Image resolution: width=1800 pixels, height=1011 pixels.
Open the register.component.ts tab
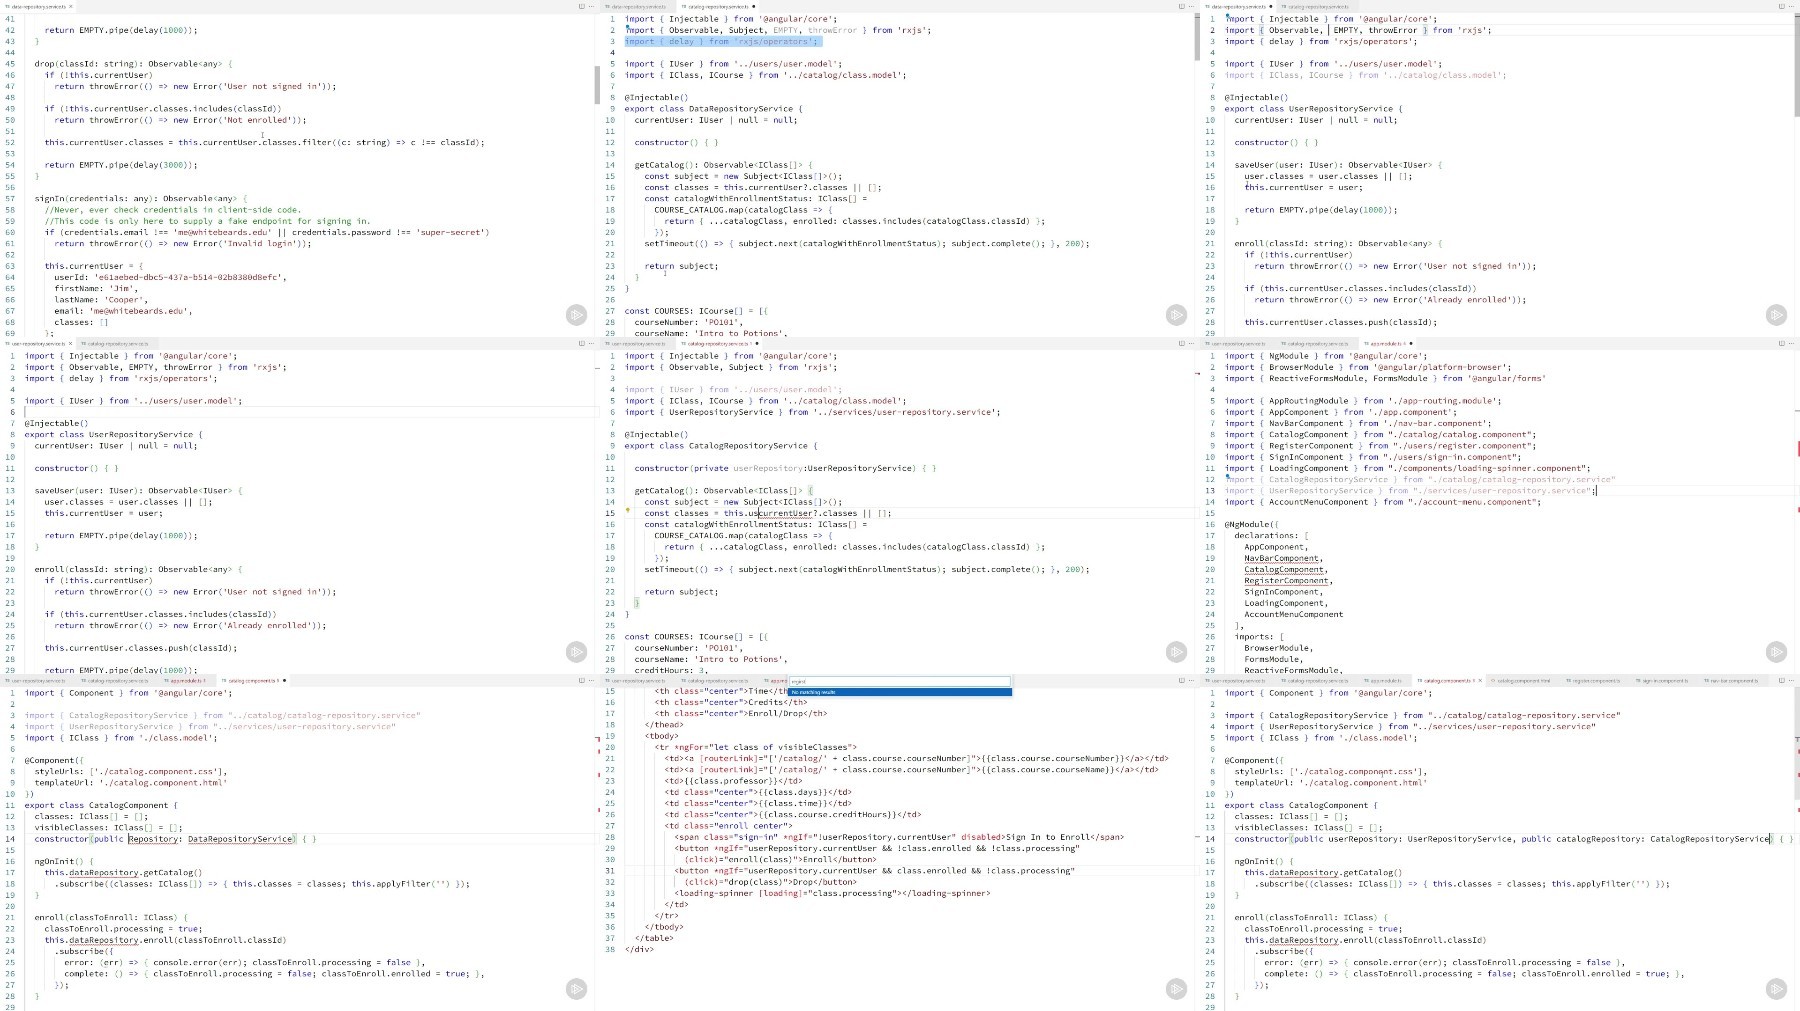point(1594,681)
